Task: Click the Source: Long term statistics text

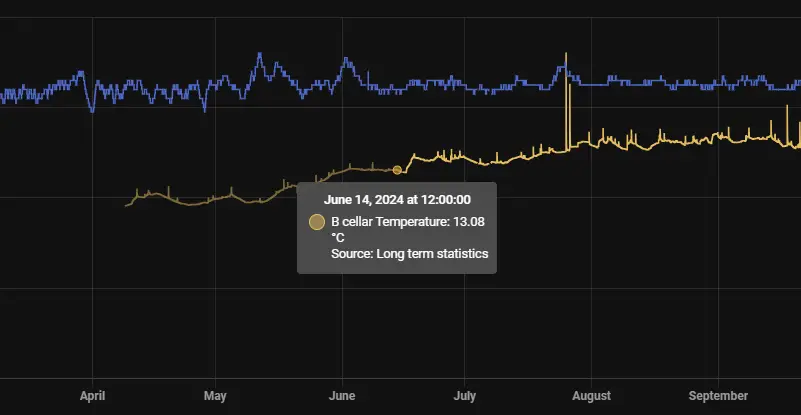Action: (x=409, y=254)
